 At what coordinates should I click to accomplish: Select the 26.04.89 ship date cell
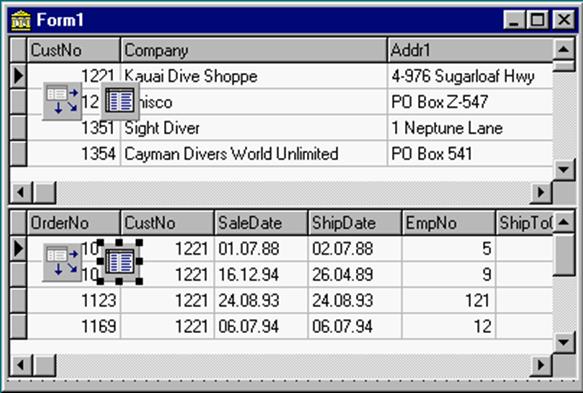355,274
